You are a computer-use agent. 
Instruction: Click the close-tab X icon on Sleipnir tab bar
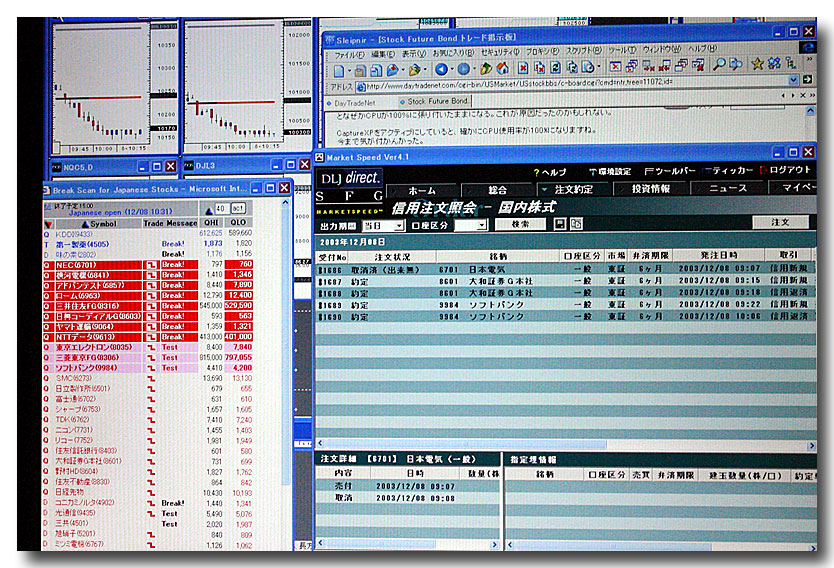[x=803, y=96]
